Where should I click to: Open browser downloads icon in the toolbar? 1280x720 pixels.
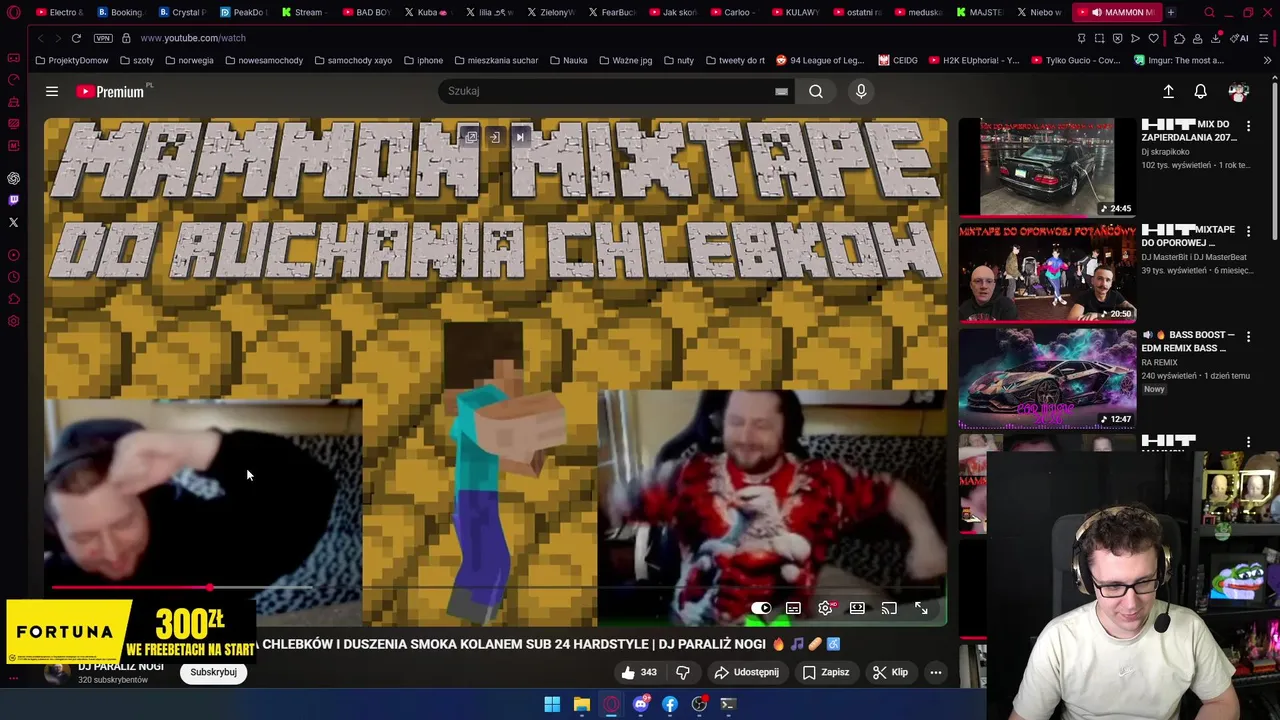[1215, 38]
